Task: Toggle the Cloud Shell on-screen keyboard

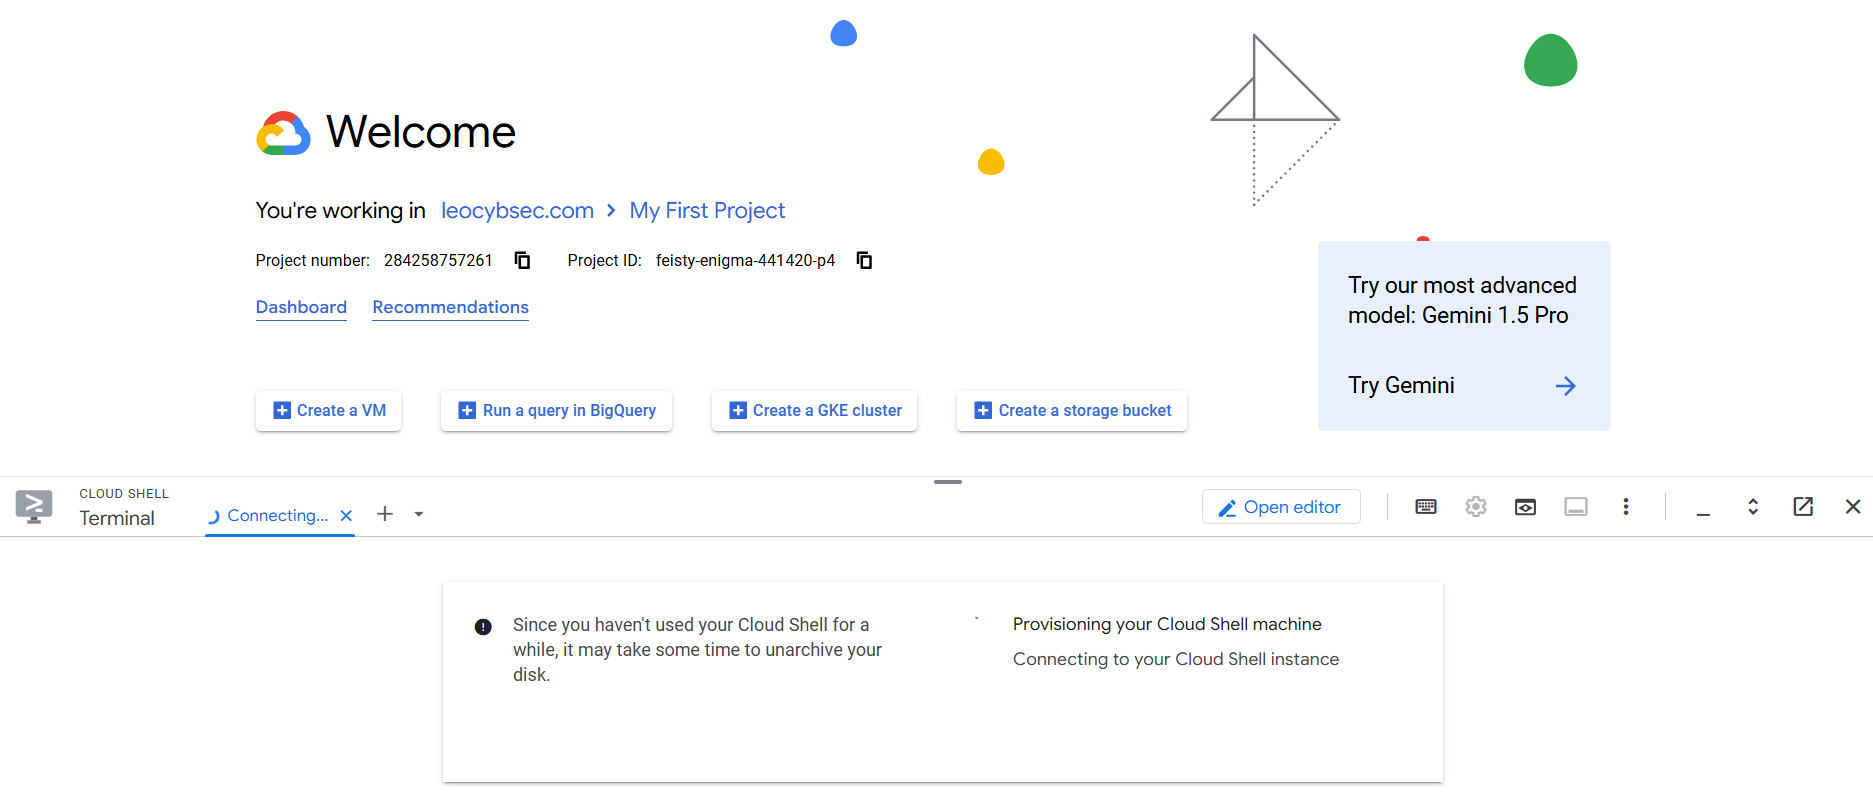Action: tap(1426, 507)
